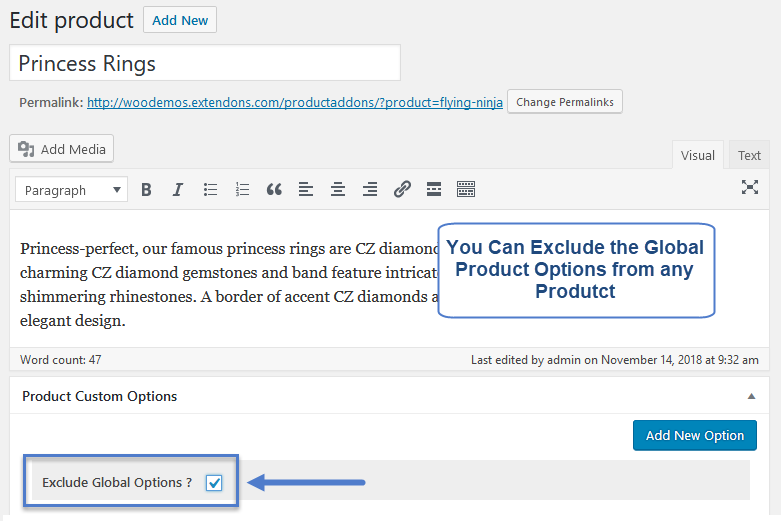Open the product permalink URL
This screenshot has height=521, width=781.
pos(295,102)
